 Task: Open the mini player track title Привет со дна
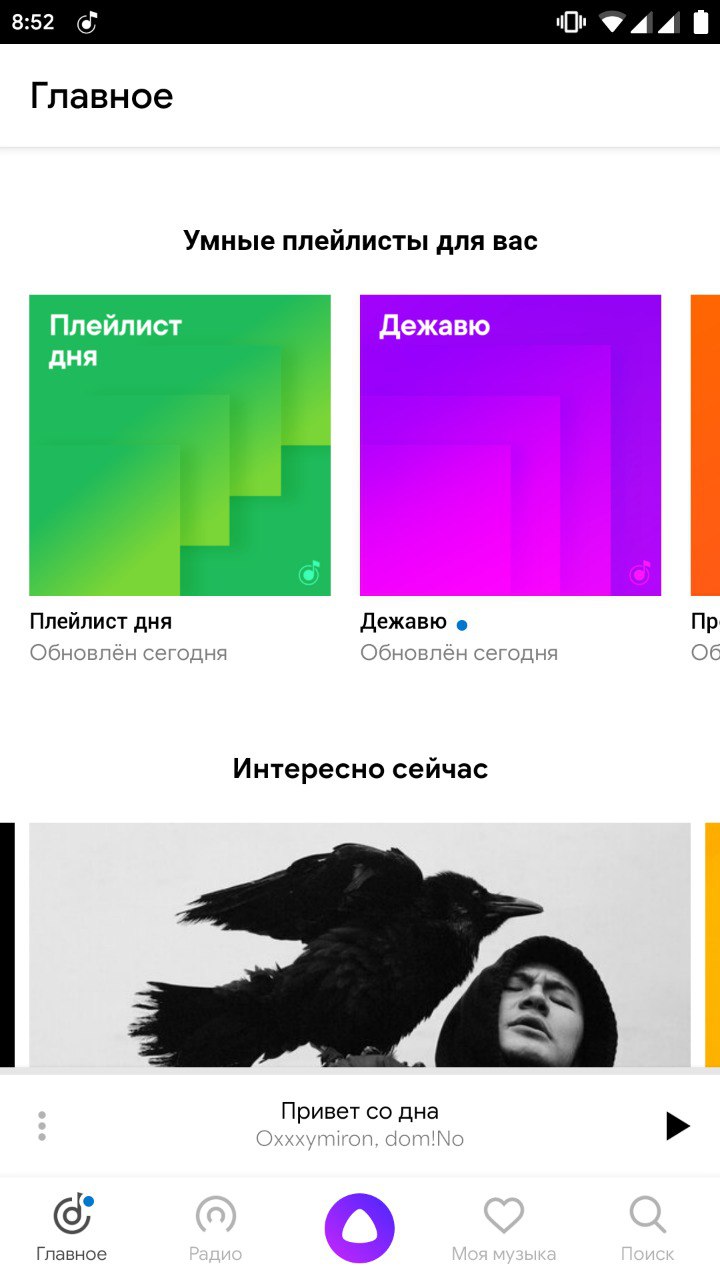(360, 1111)
